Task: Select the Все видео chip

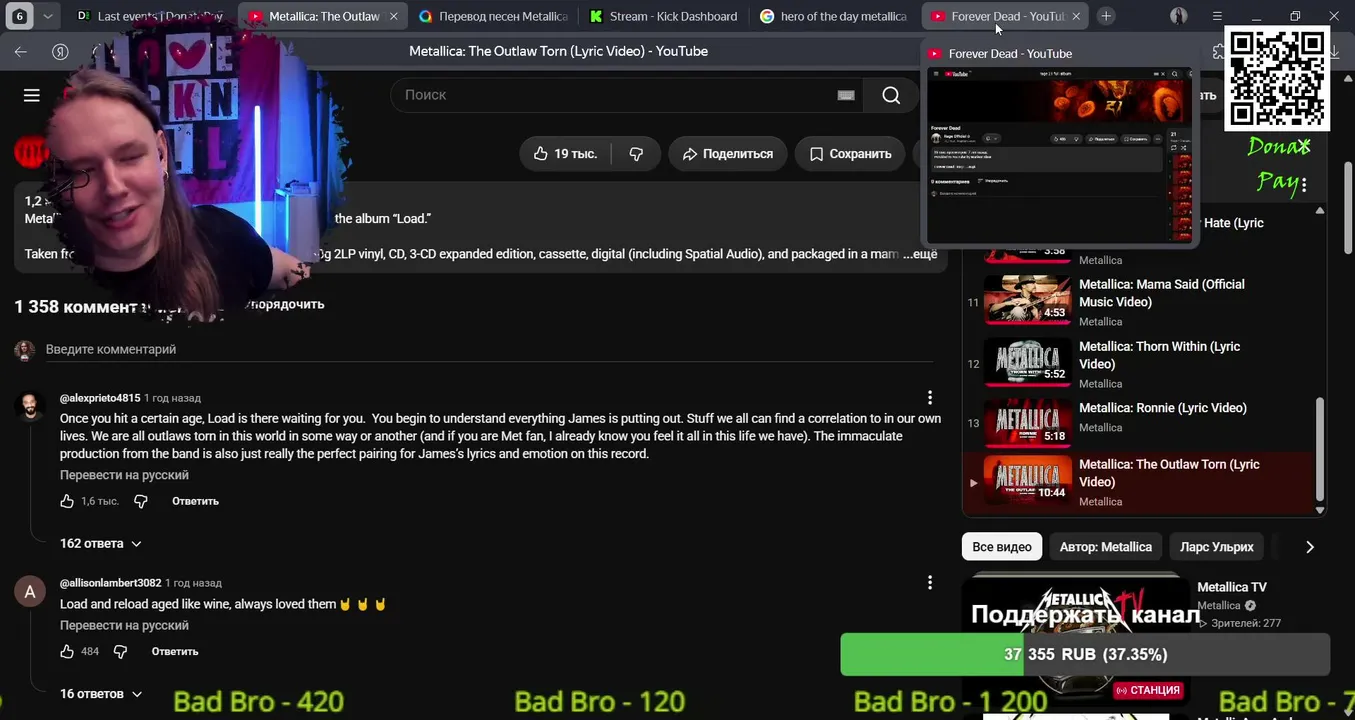Action: 1002,547
